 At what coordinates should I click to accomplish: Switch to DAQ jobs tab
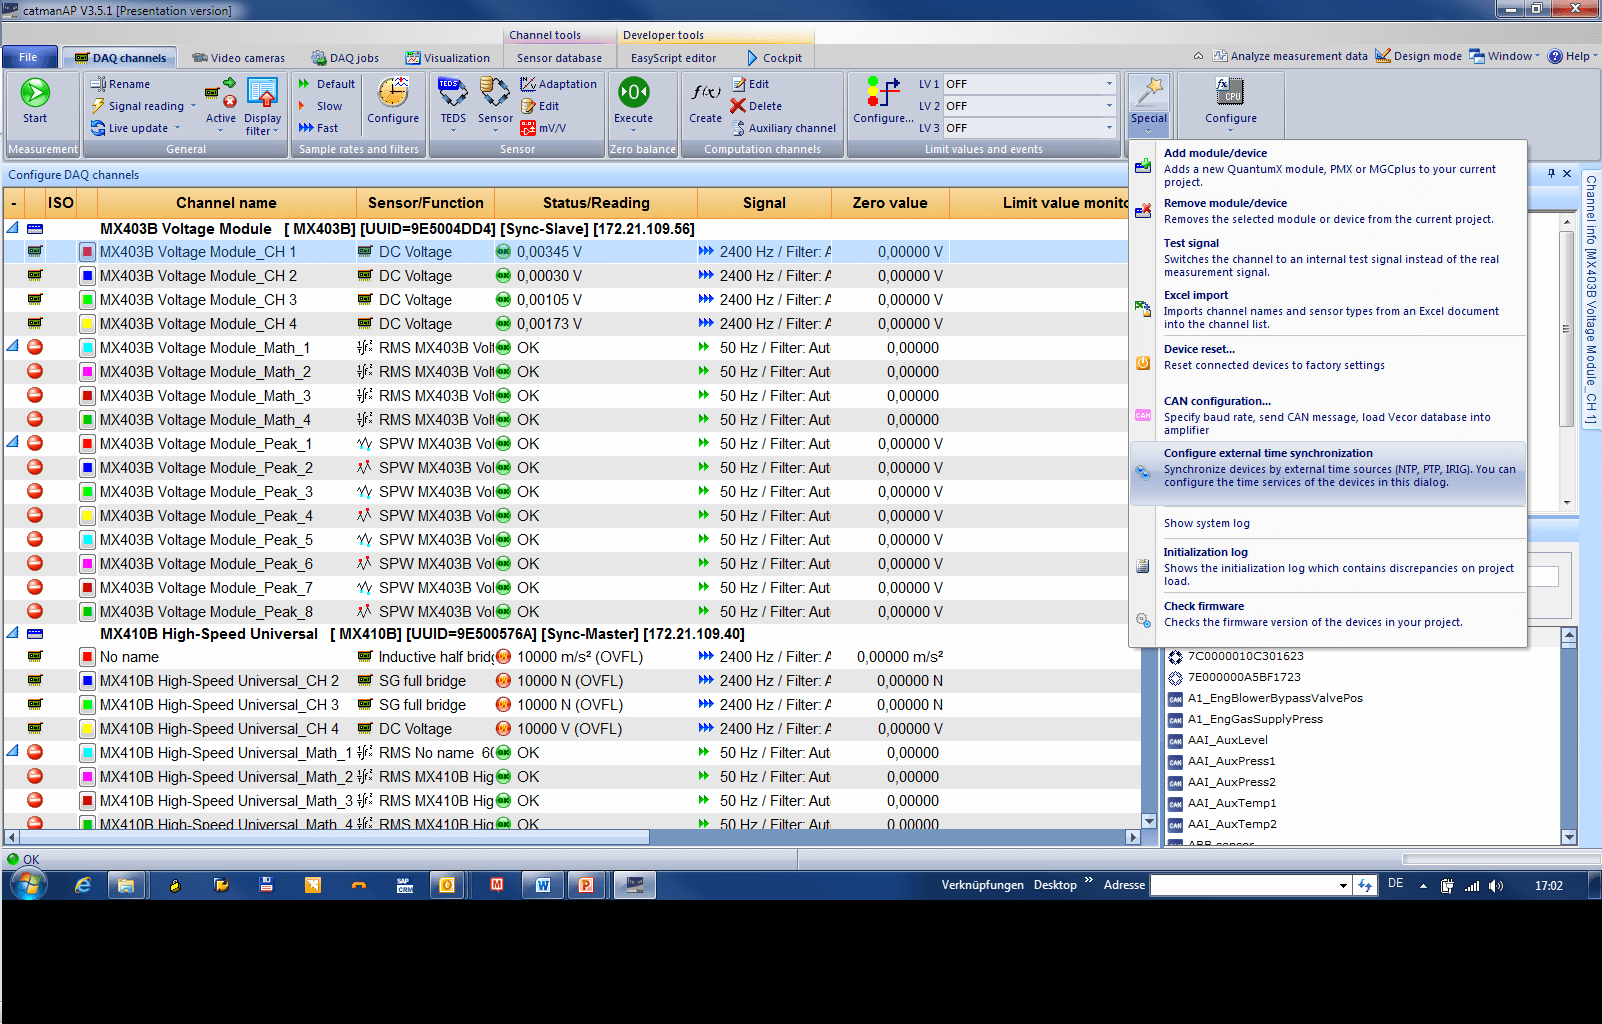coord(345,58)
